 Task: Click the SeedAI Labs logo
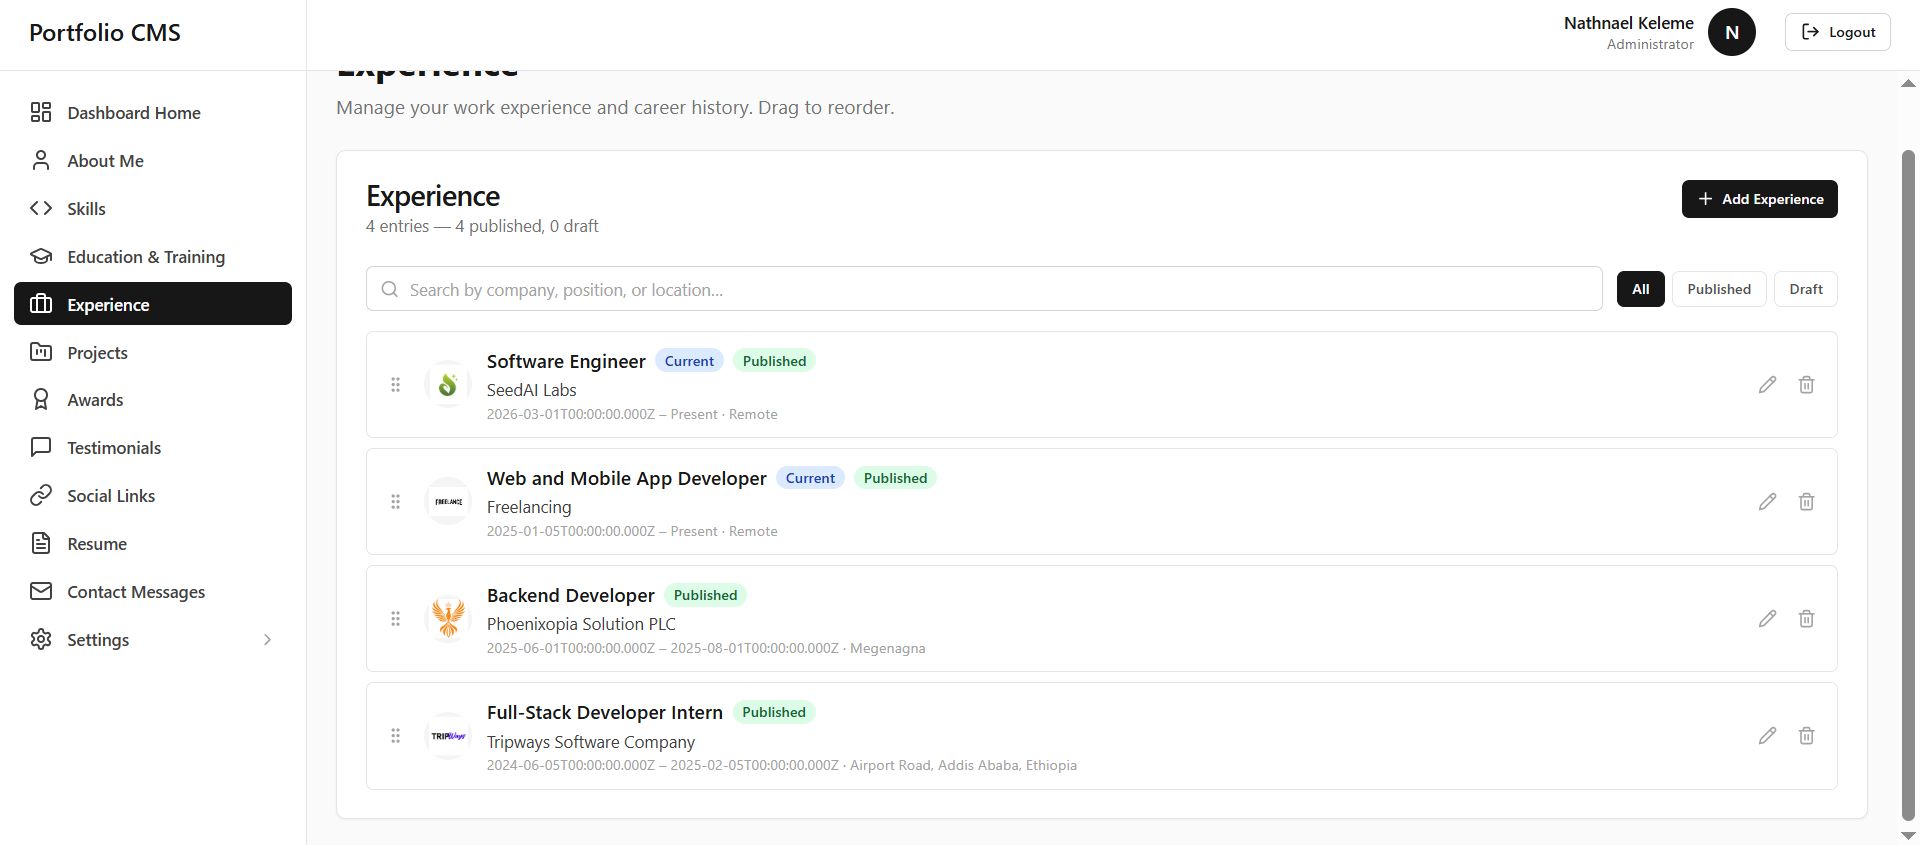pos(448,384)
